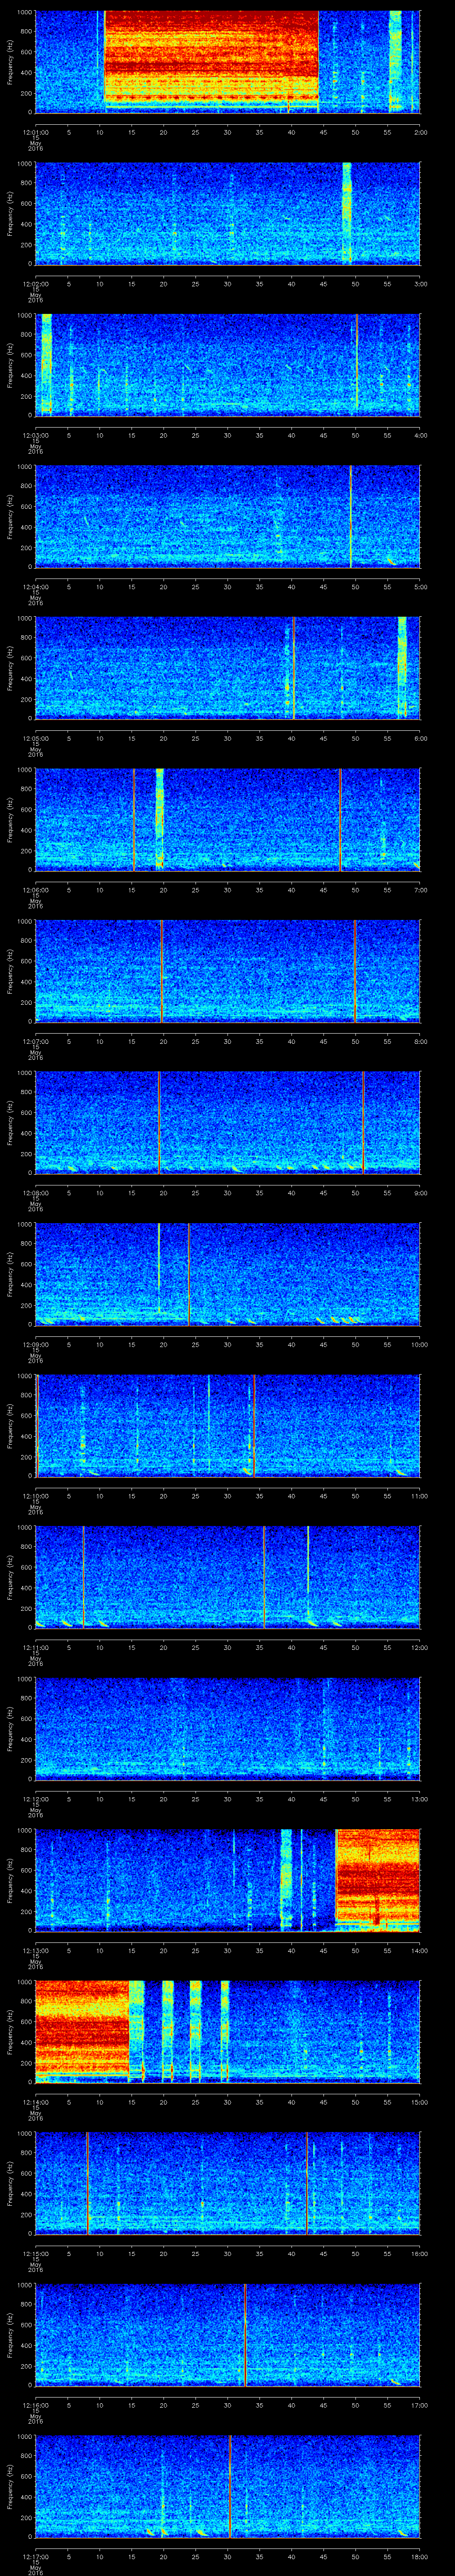Screen dimensions: 455x2576
Task: Open the spectrogram panel starting at 12:02:00
Action: (x=228, y=213)
